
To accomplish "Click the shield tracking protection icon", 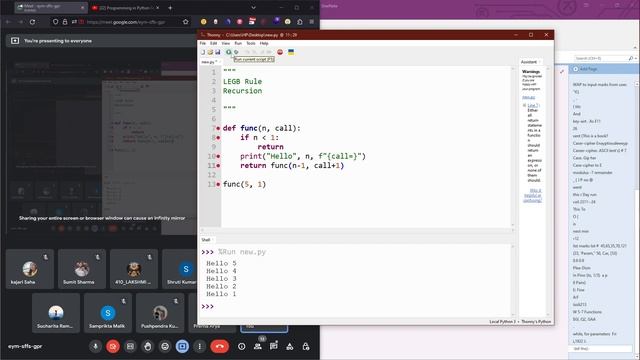I will [56, 22].
